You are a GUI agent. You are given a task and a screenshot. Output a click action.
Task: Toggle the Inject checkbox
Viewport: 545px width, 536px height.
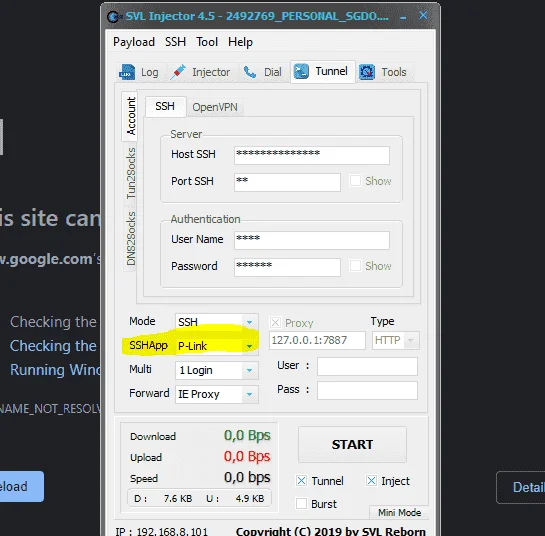click(x=371, y=481)
